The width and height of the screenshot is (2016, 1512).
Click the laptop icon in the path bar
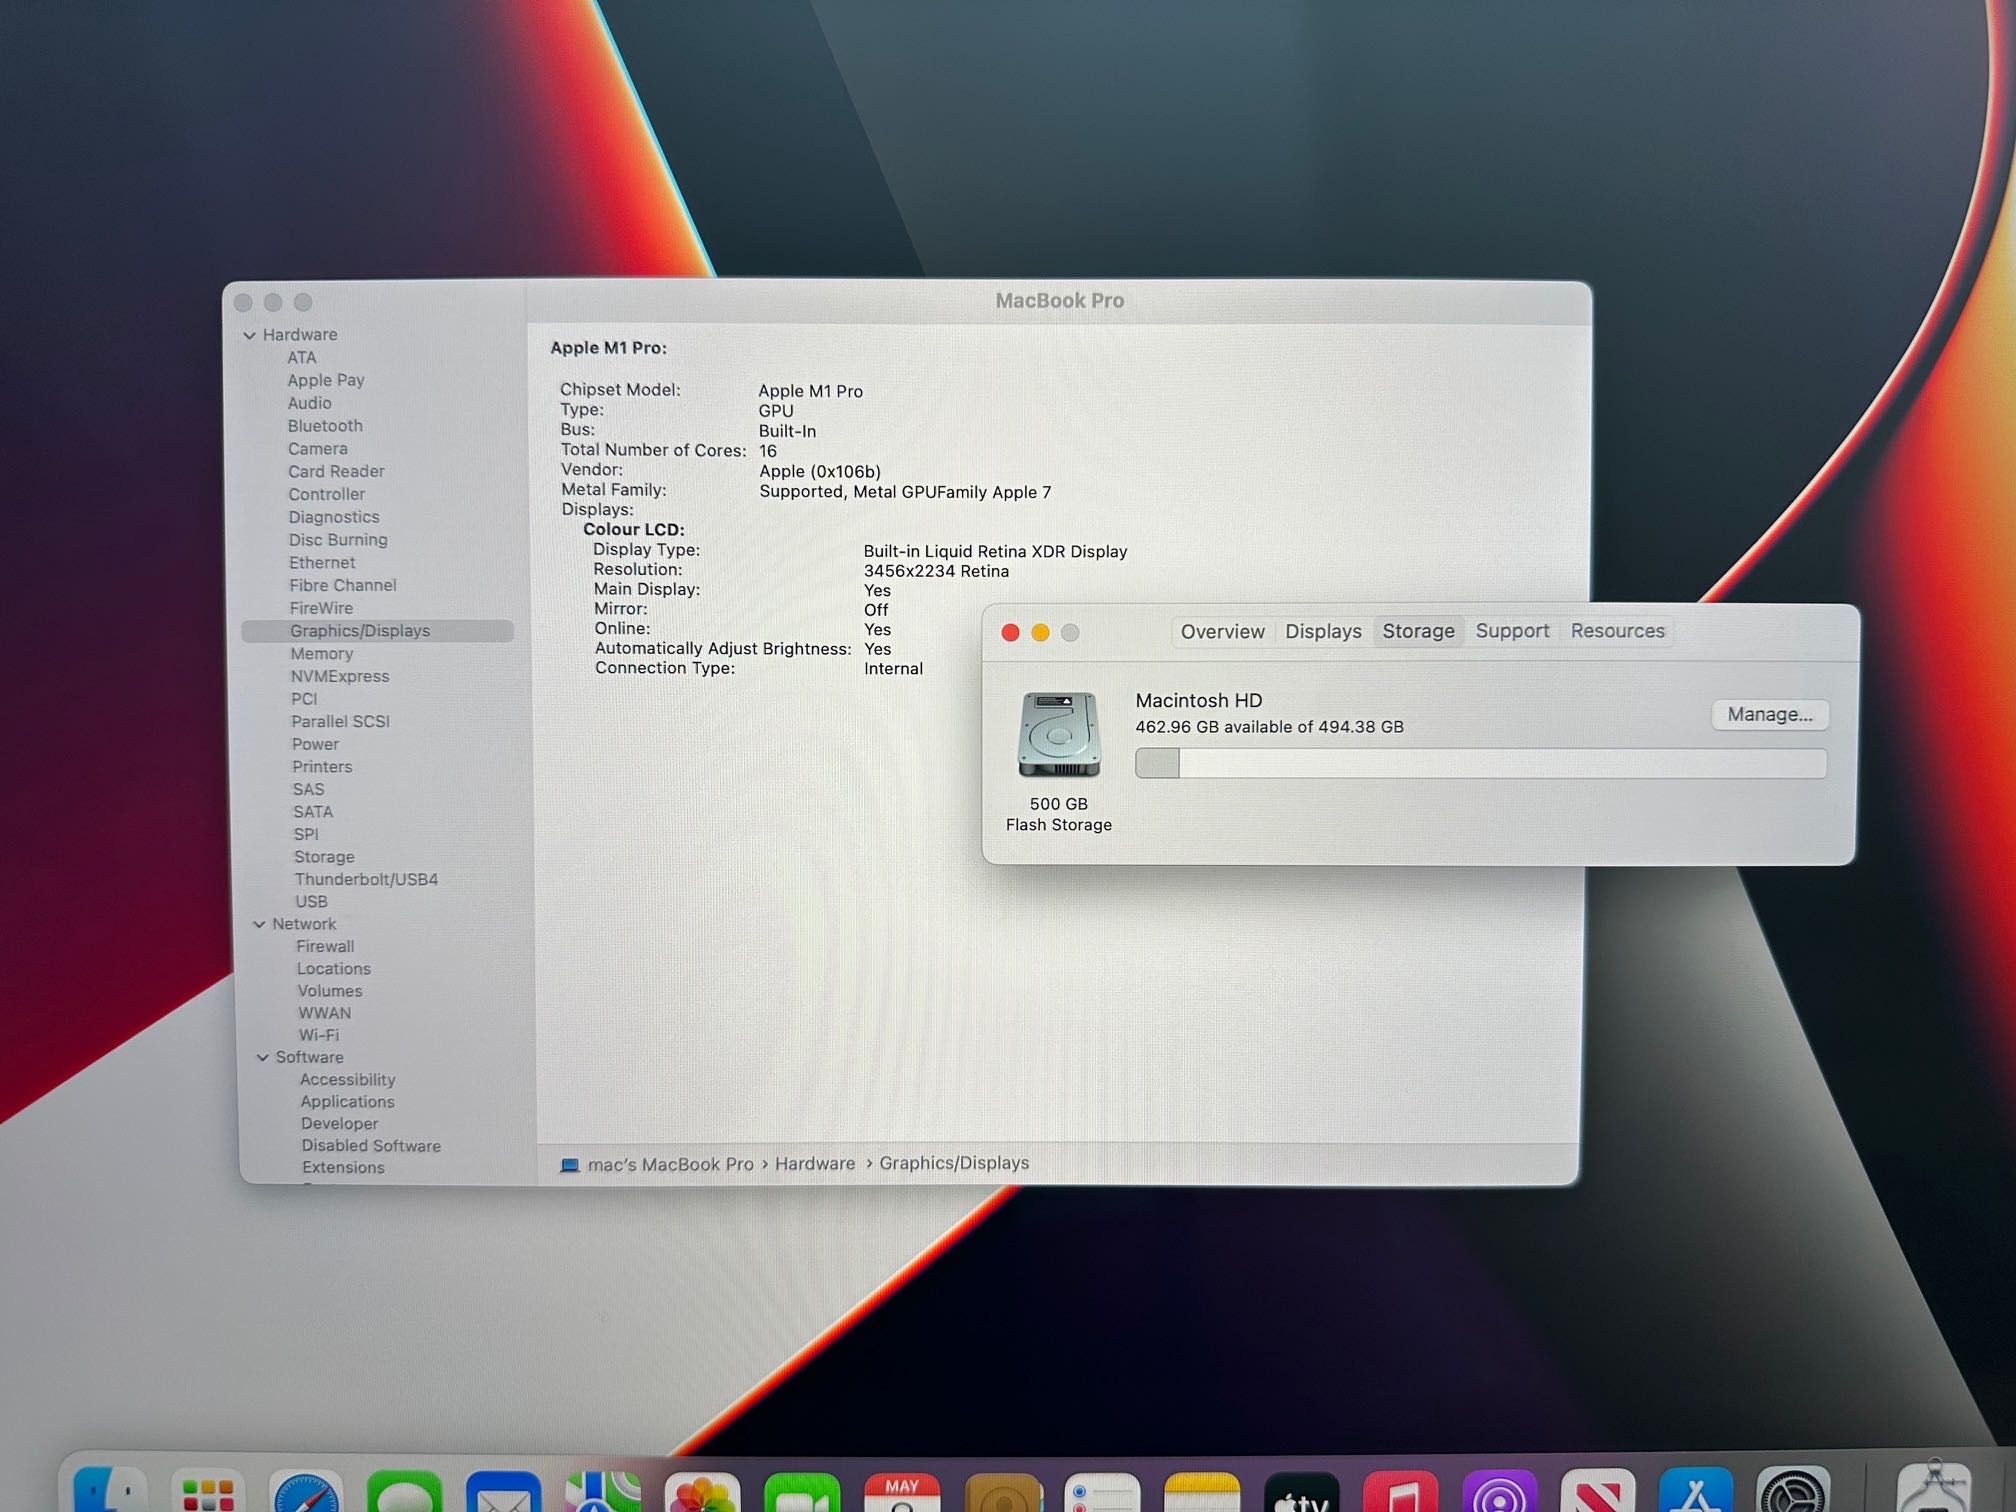[x=569, y=1165]
